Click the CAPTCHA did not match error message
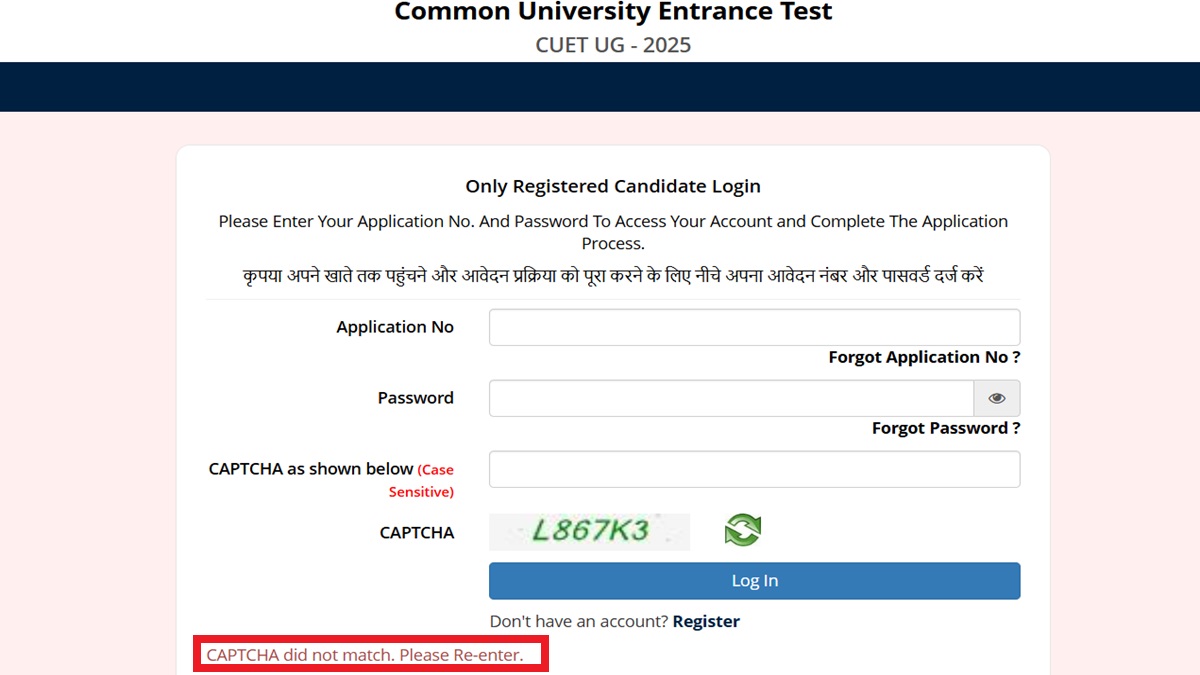Image resolution: width=1200 pixels, height=675 pixels. 365,656
